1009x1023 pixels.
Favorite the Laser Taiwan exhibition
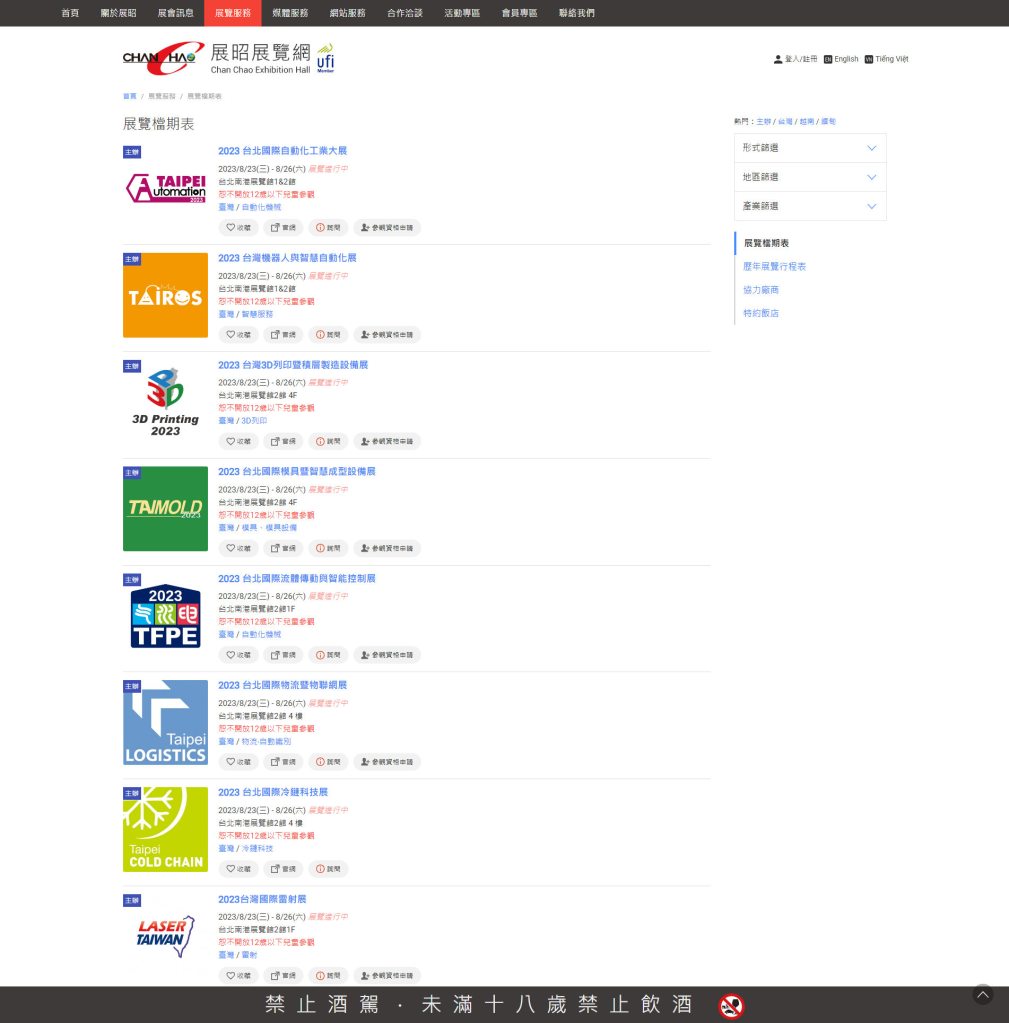coord(238,976)
